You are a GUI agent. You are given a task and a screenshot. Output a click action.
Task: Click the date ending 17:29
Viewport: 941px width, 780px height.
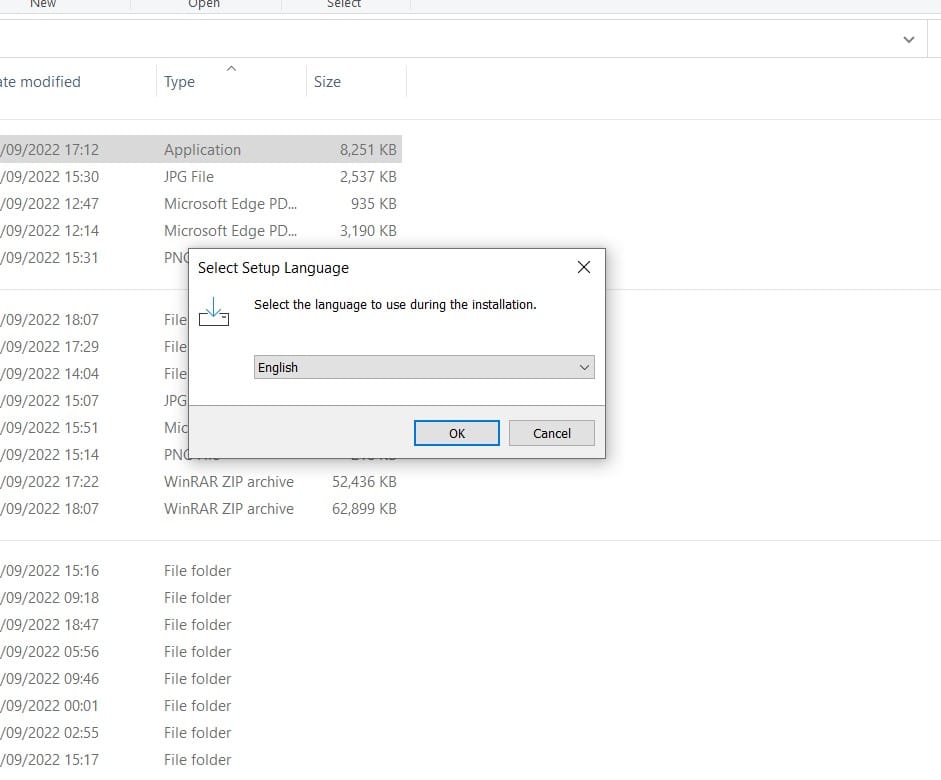coord(49,346)
